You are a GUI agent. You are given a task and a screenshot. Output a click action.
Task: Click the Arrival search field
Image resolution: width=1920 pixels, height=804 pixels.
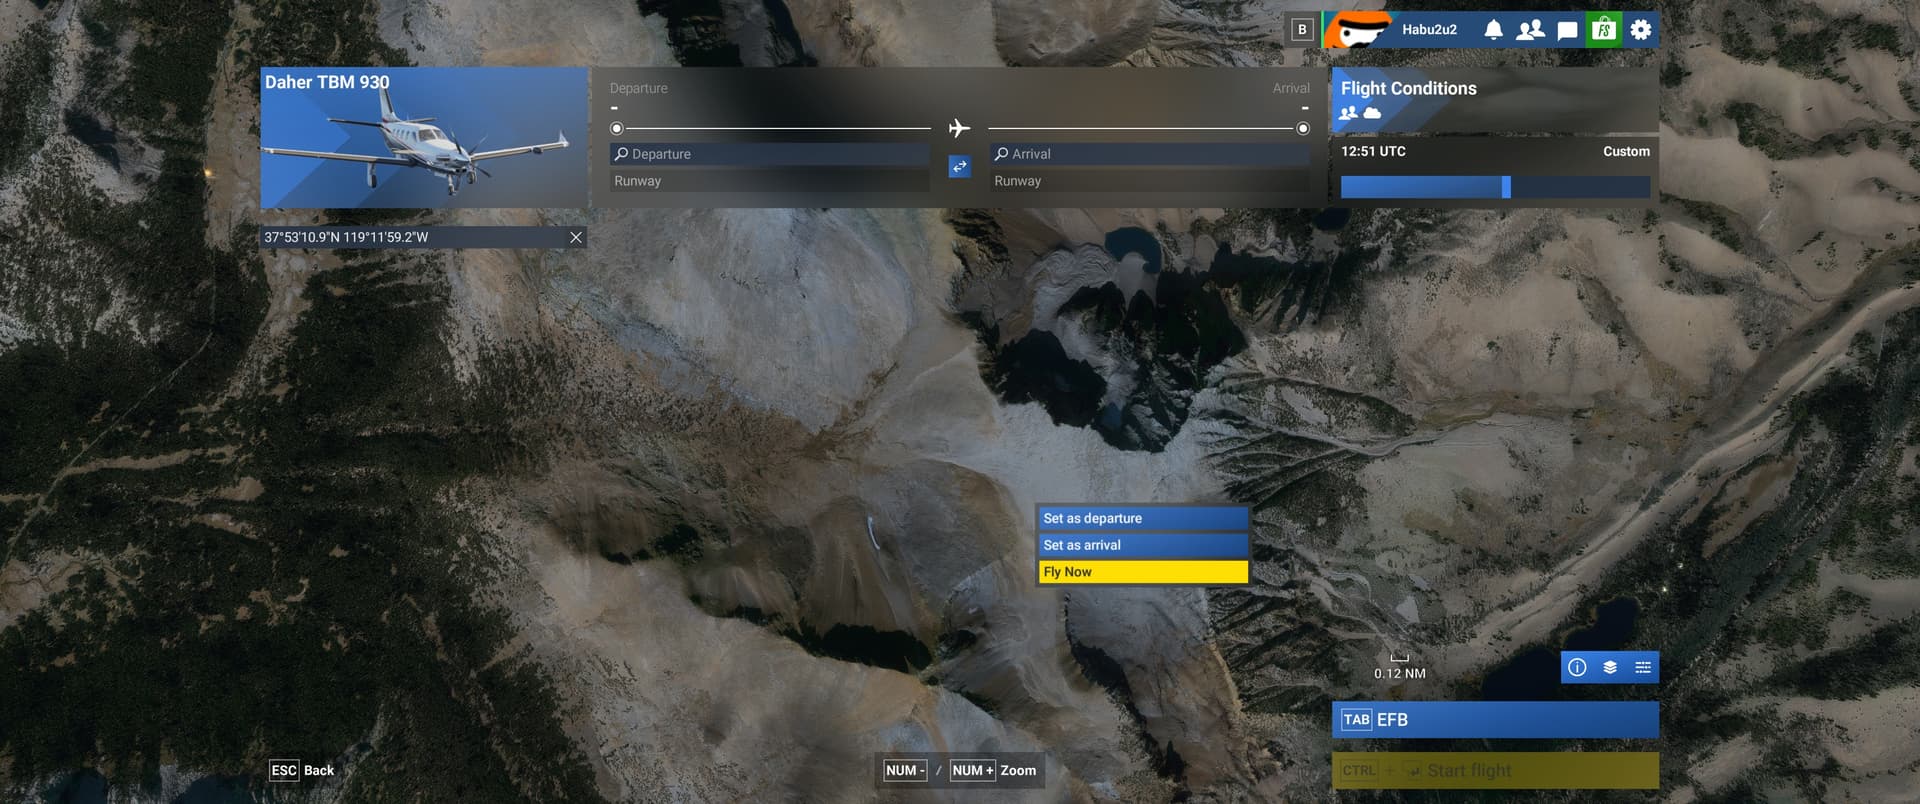[x=1150, y=154]
